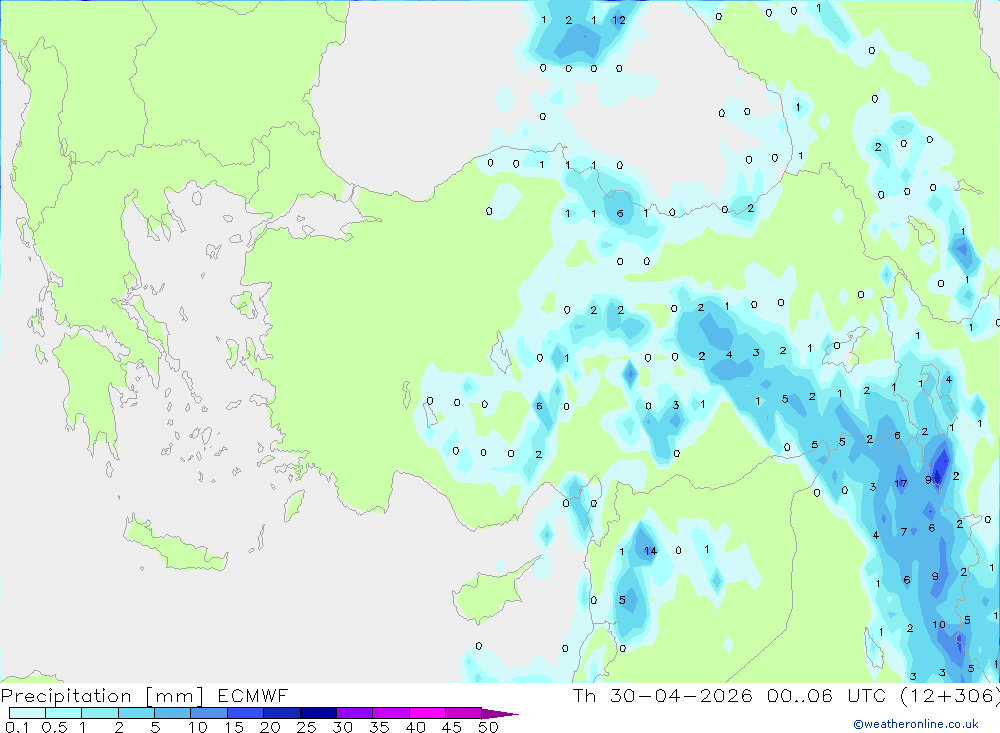Click the legend label '25'
The image size is (1000, 733).
click(x=306, y=727)
